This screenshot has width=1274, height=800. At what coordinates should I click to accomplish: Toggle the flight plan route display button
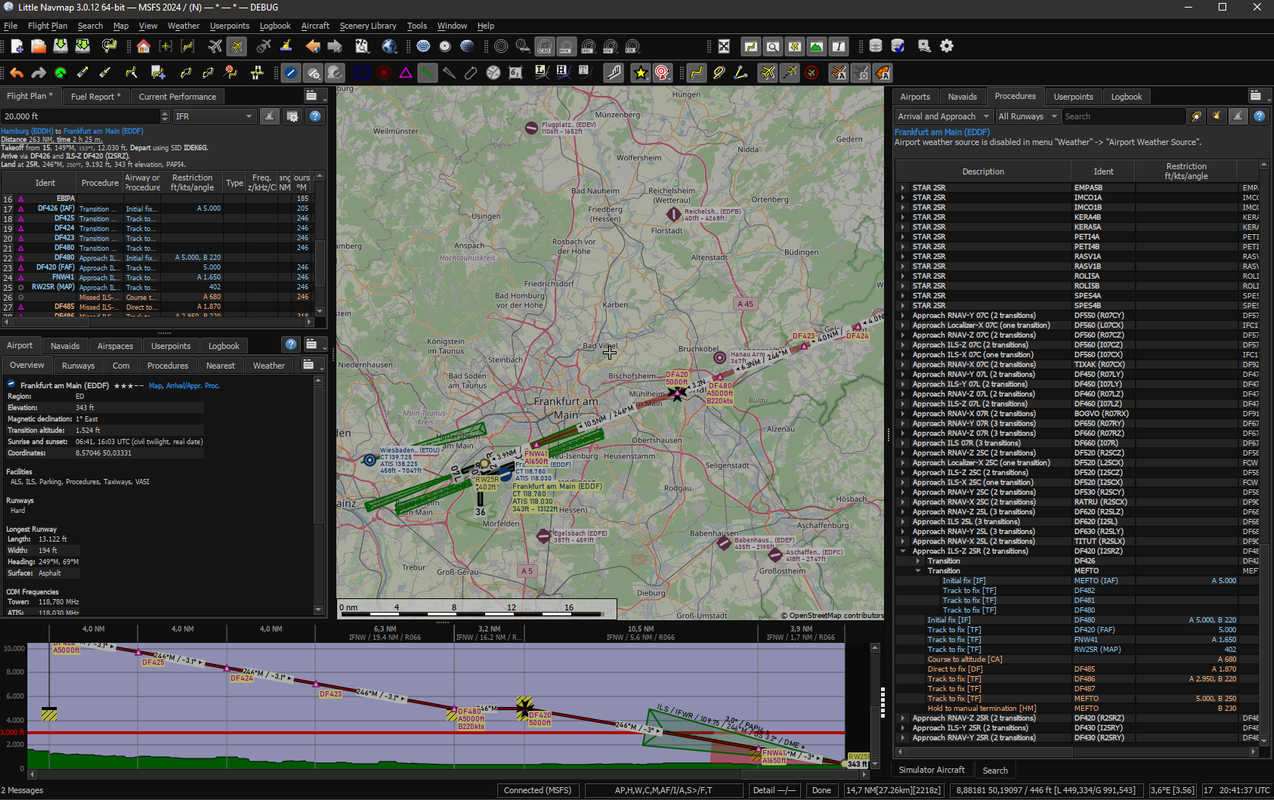click(x=697, y=72)
